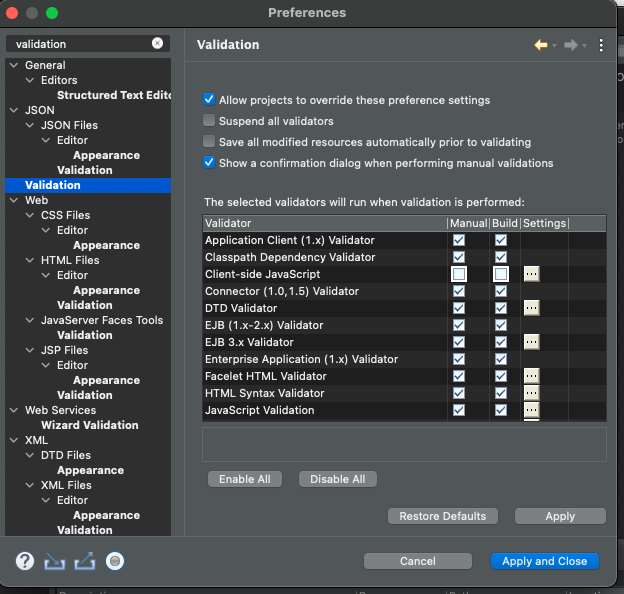Click the Build column header

[505, 223]
